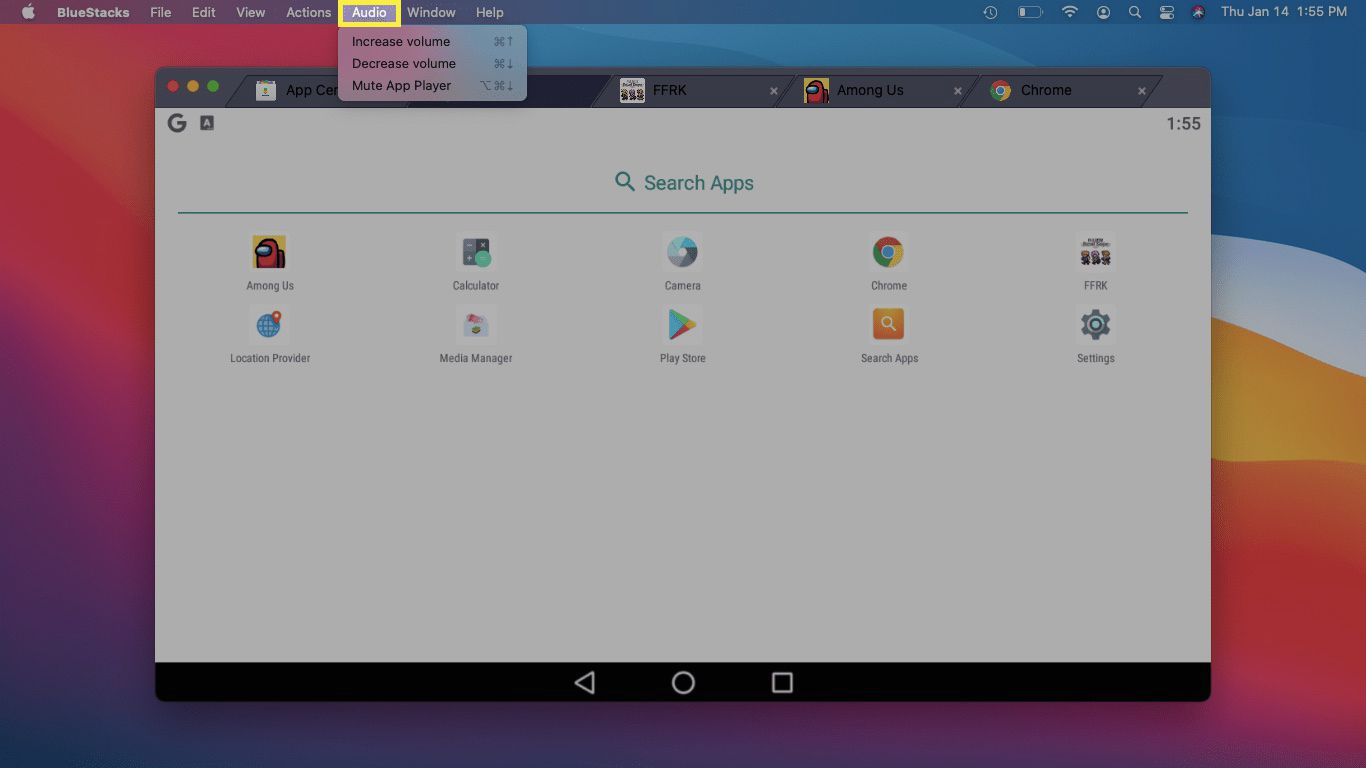
Task: Click the user account menu bar icon
Action: click(x=1103, y=12)
